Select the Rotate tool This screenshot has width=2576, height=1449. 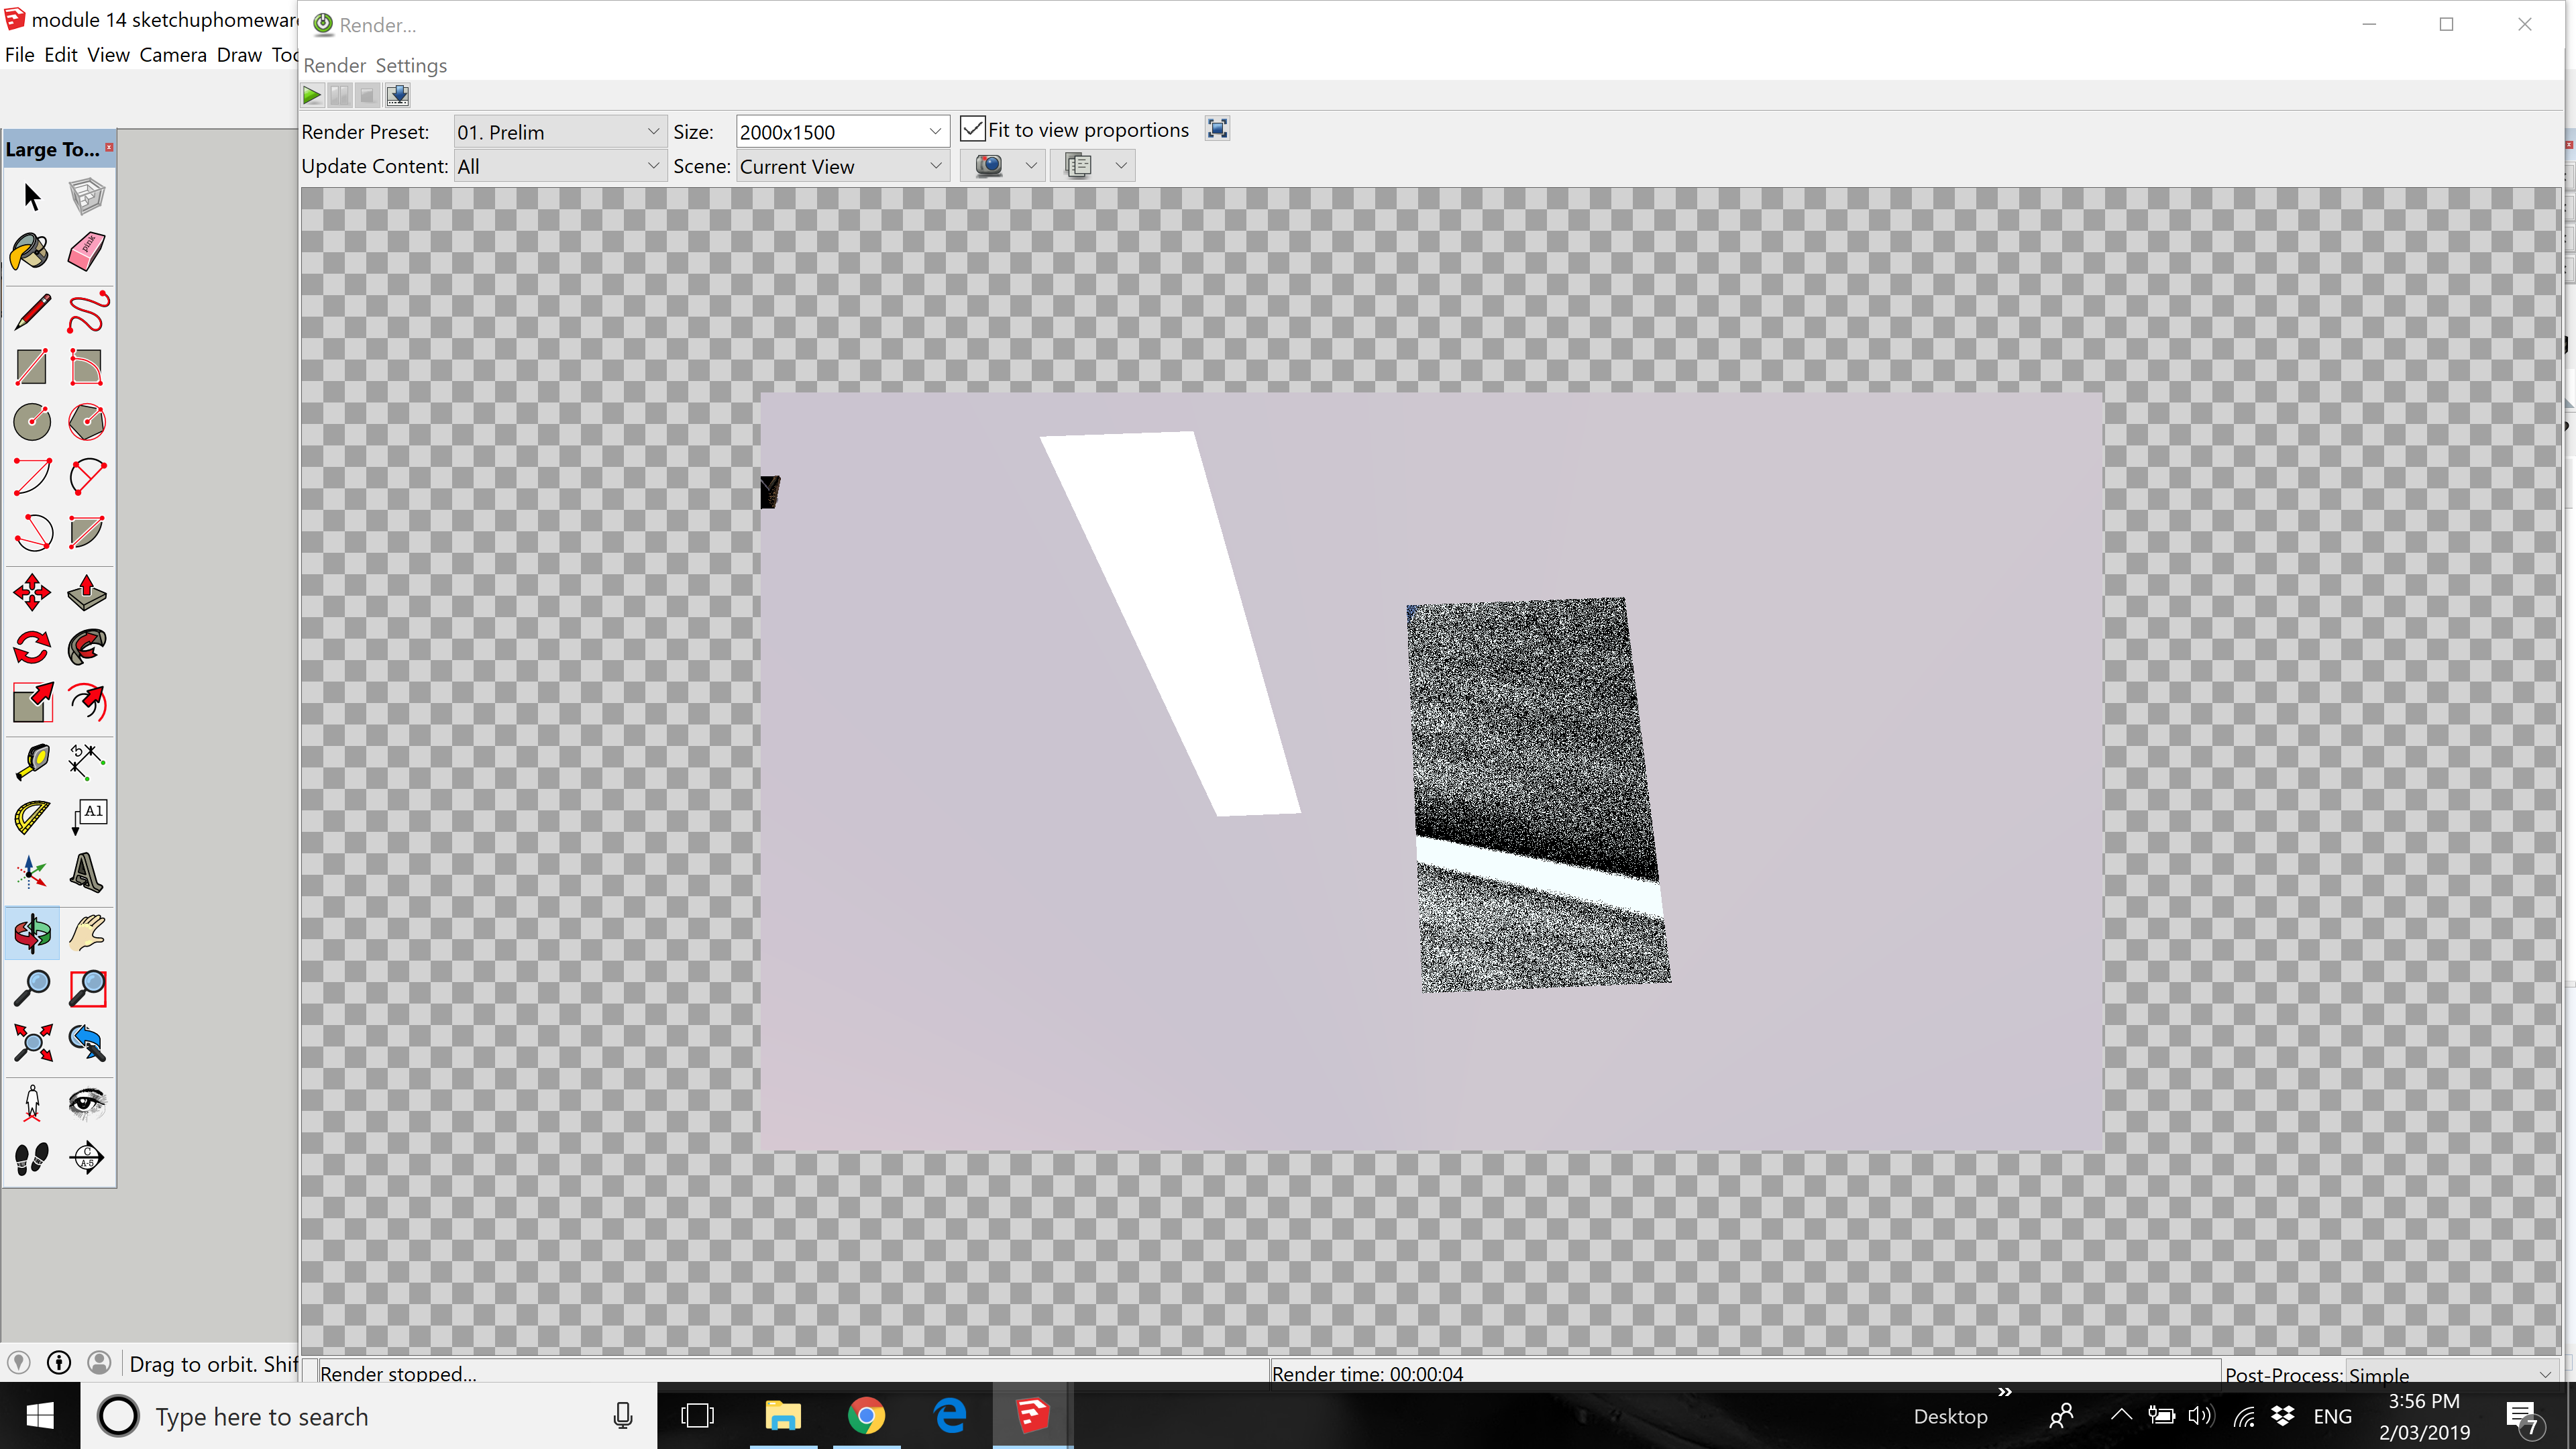pyautogui.click(x=31, y=648)
